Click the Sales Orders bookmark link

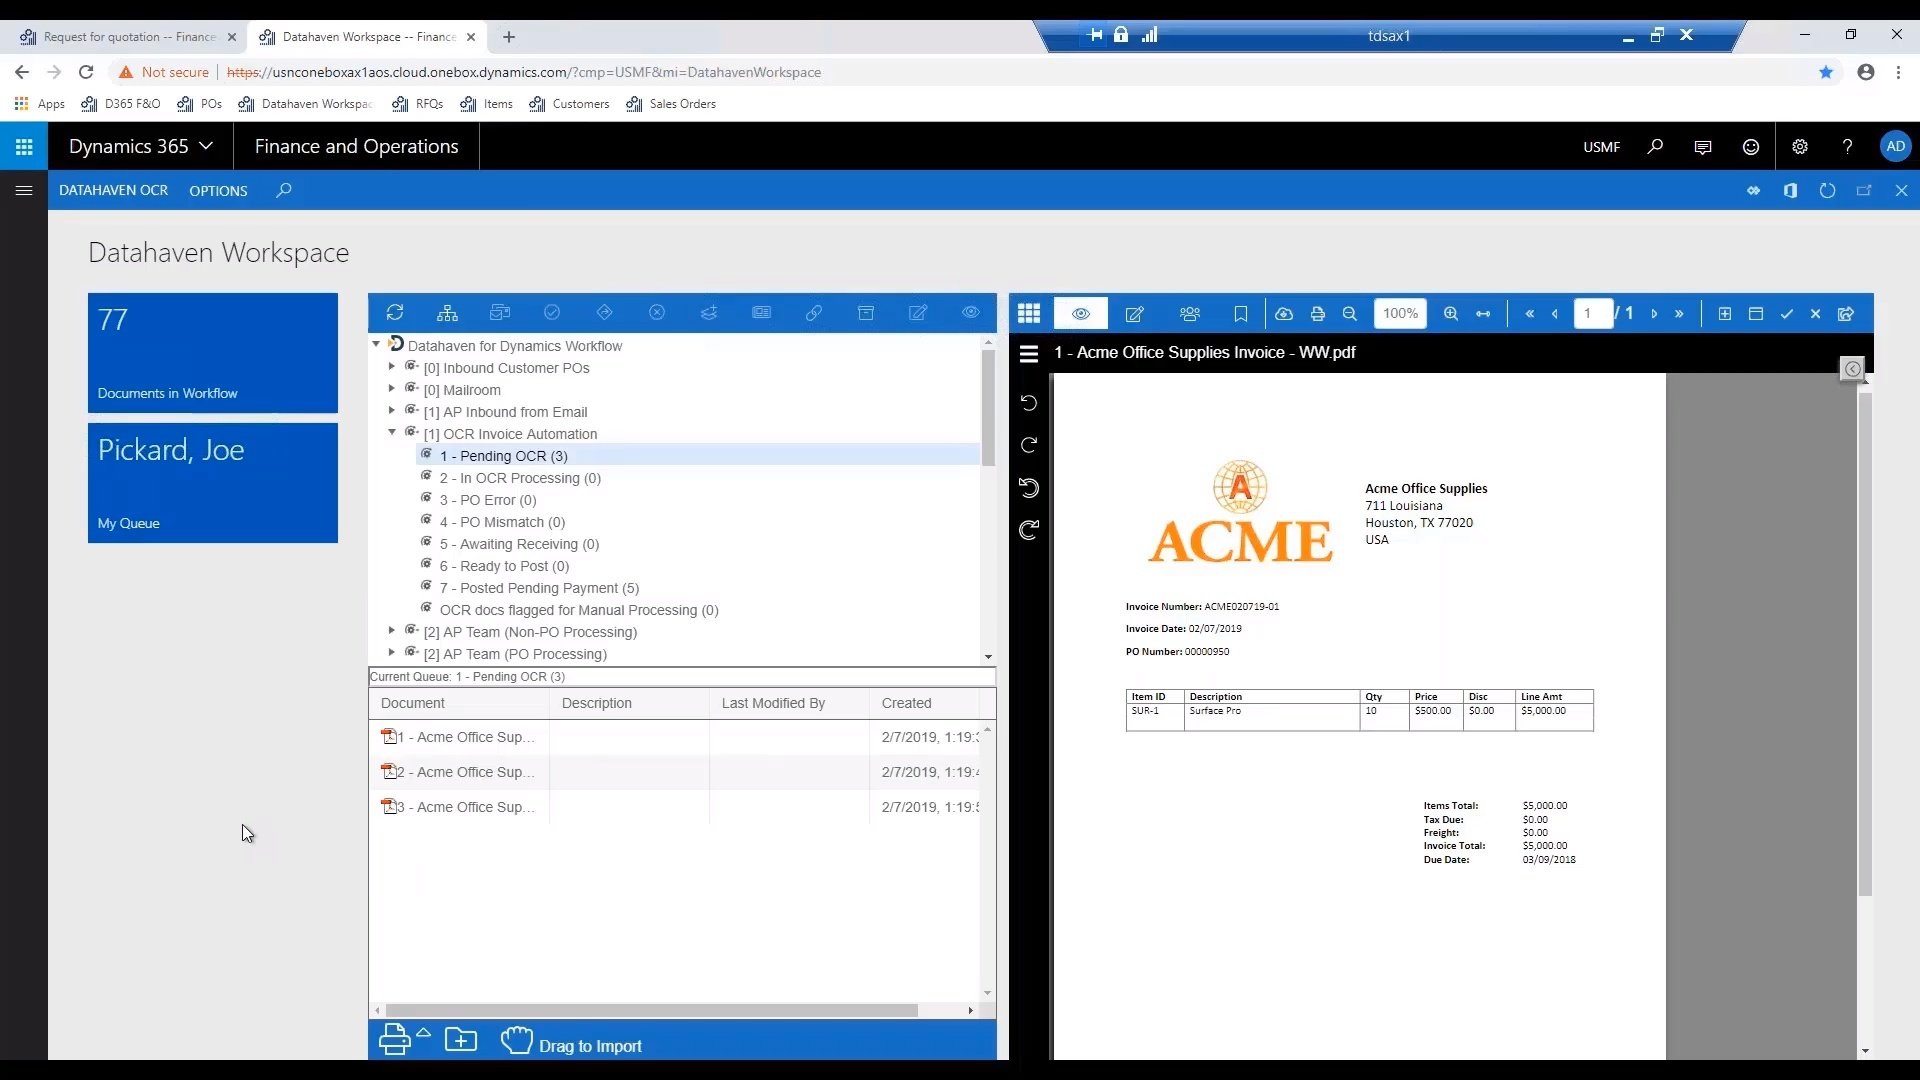coord(681,104)
